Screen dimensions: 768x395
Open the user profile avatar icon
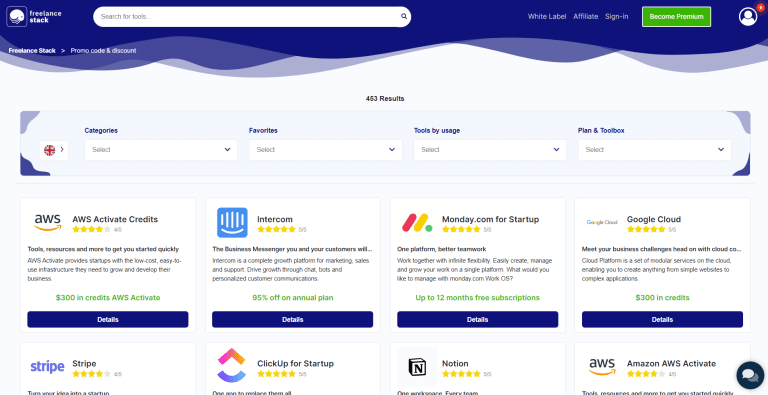point(748,17)
